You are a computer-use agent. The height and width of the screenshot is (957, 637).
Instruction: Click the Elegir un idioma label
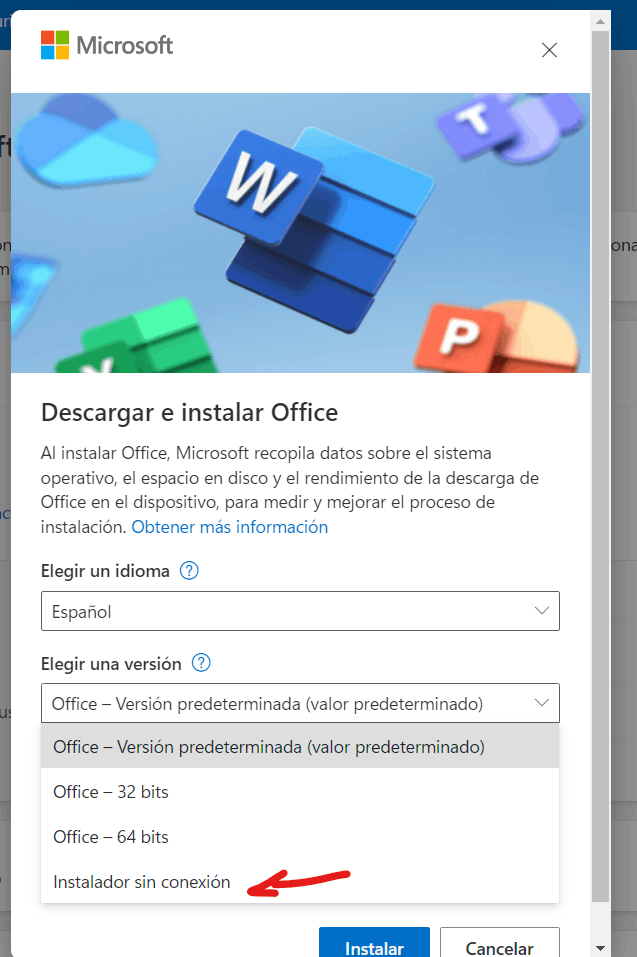[105, 571]
